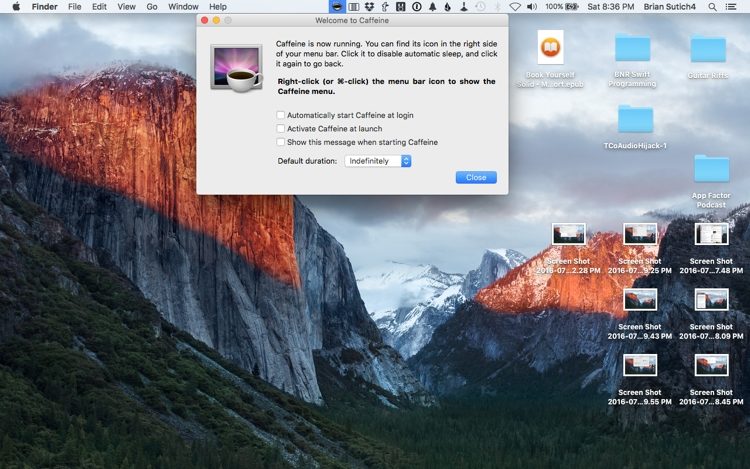The width and height of the screenshot is (750, 469).
Task: Select Screen Shot 2016-07…2.28 PM thumbnail
Action: pyautogui.click(x=568, y=234)
